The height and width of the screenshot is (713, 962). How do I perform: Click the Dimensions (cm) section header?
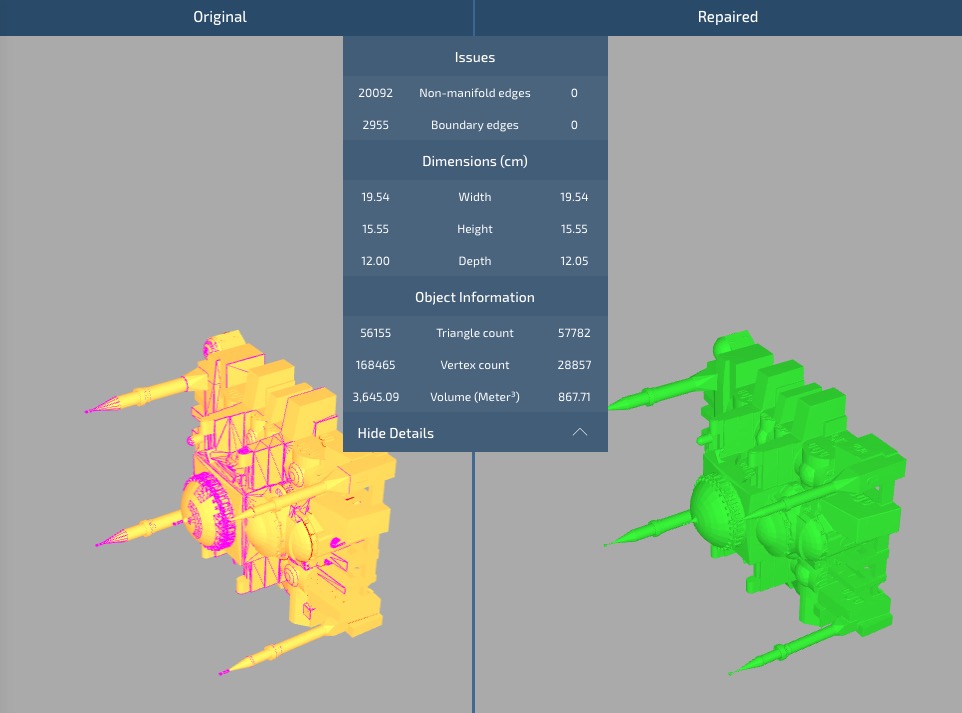(x=475, y=161)
